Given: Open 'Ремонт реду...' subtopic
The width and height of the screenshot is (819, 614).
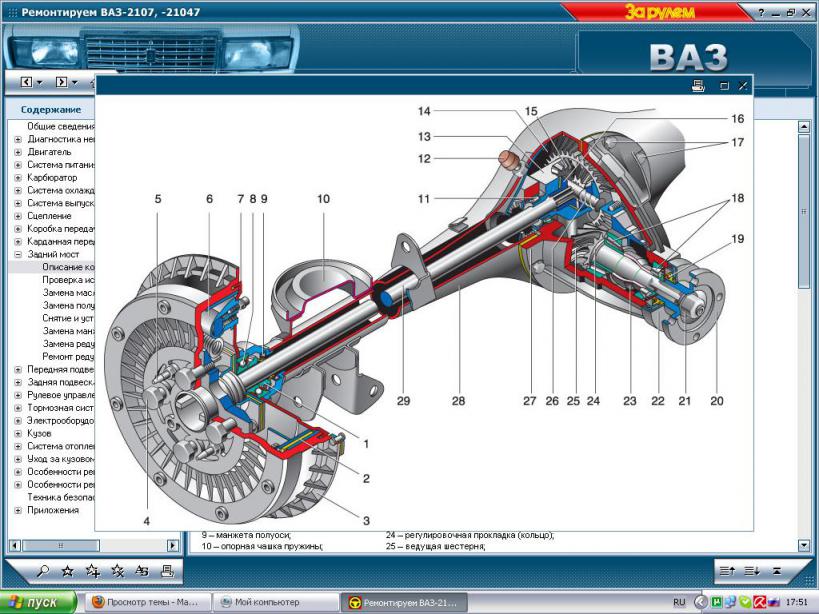Looking at the screenshot, I should click(68, 357).
